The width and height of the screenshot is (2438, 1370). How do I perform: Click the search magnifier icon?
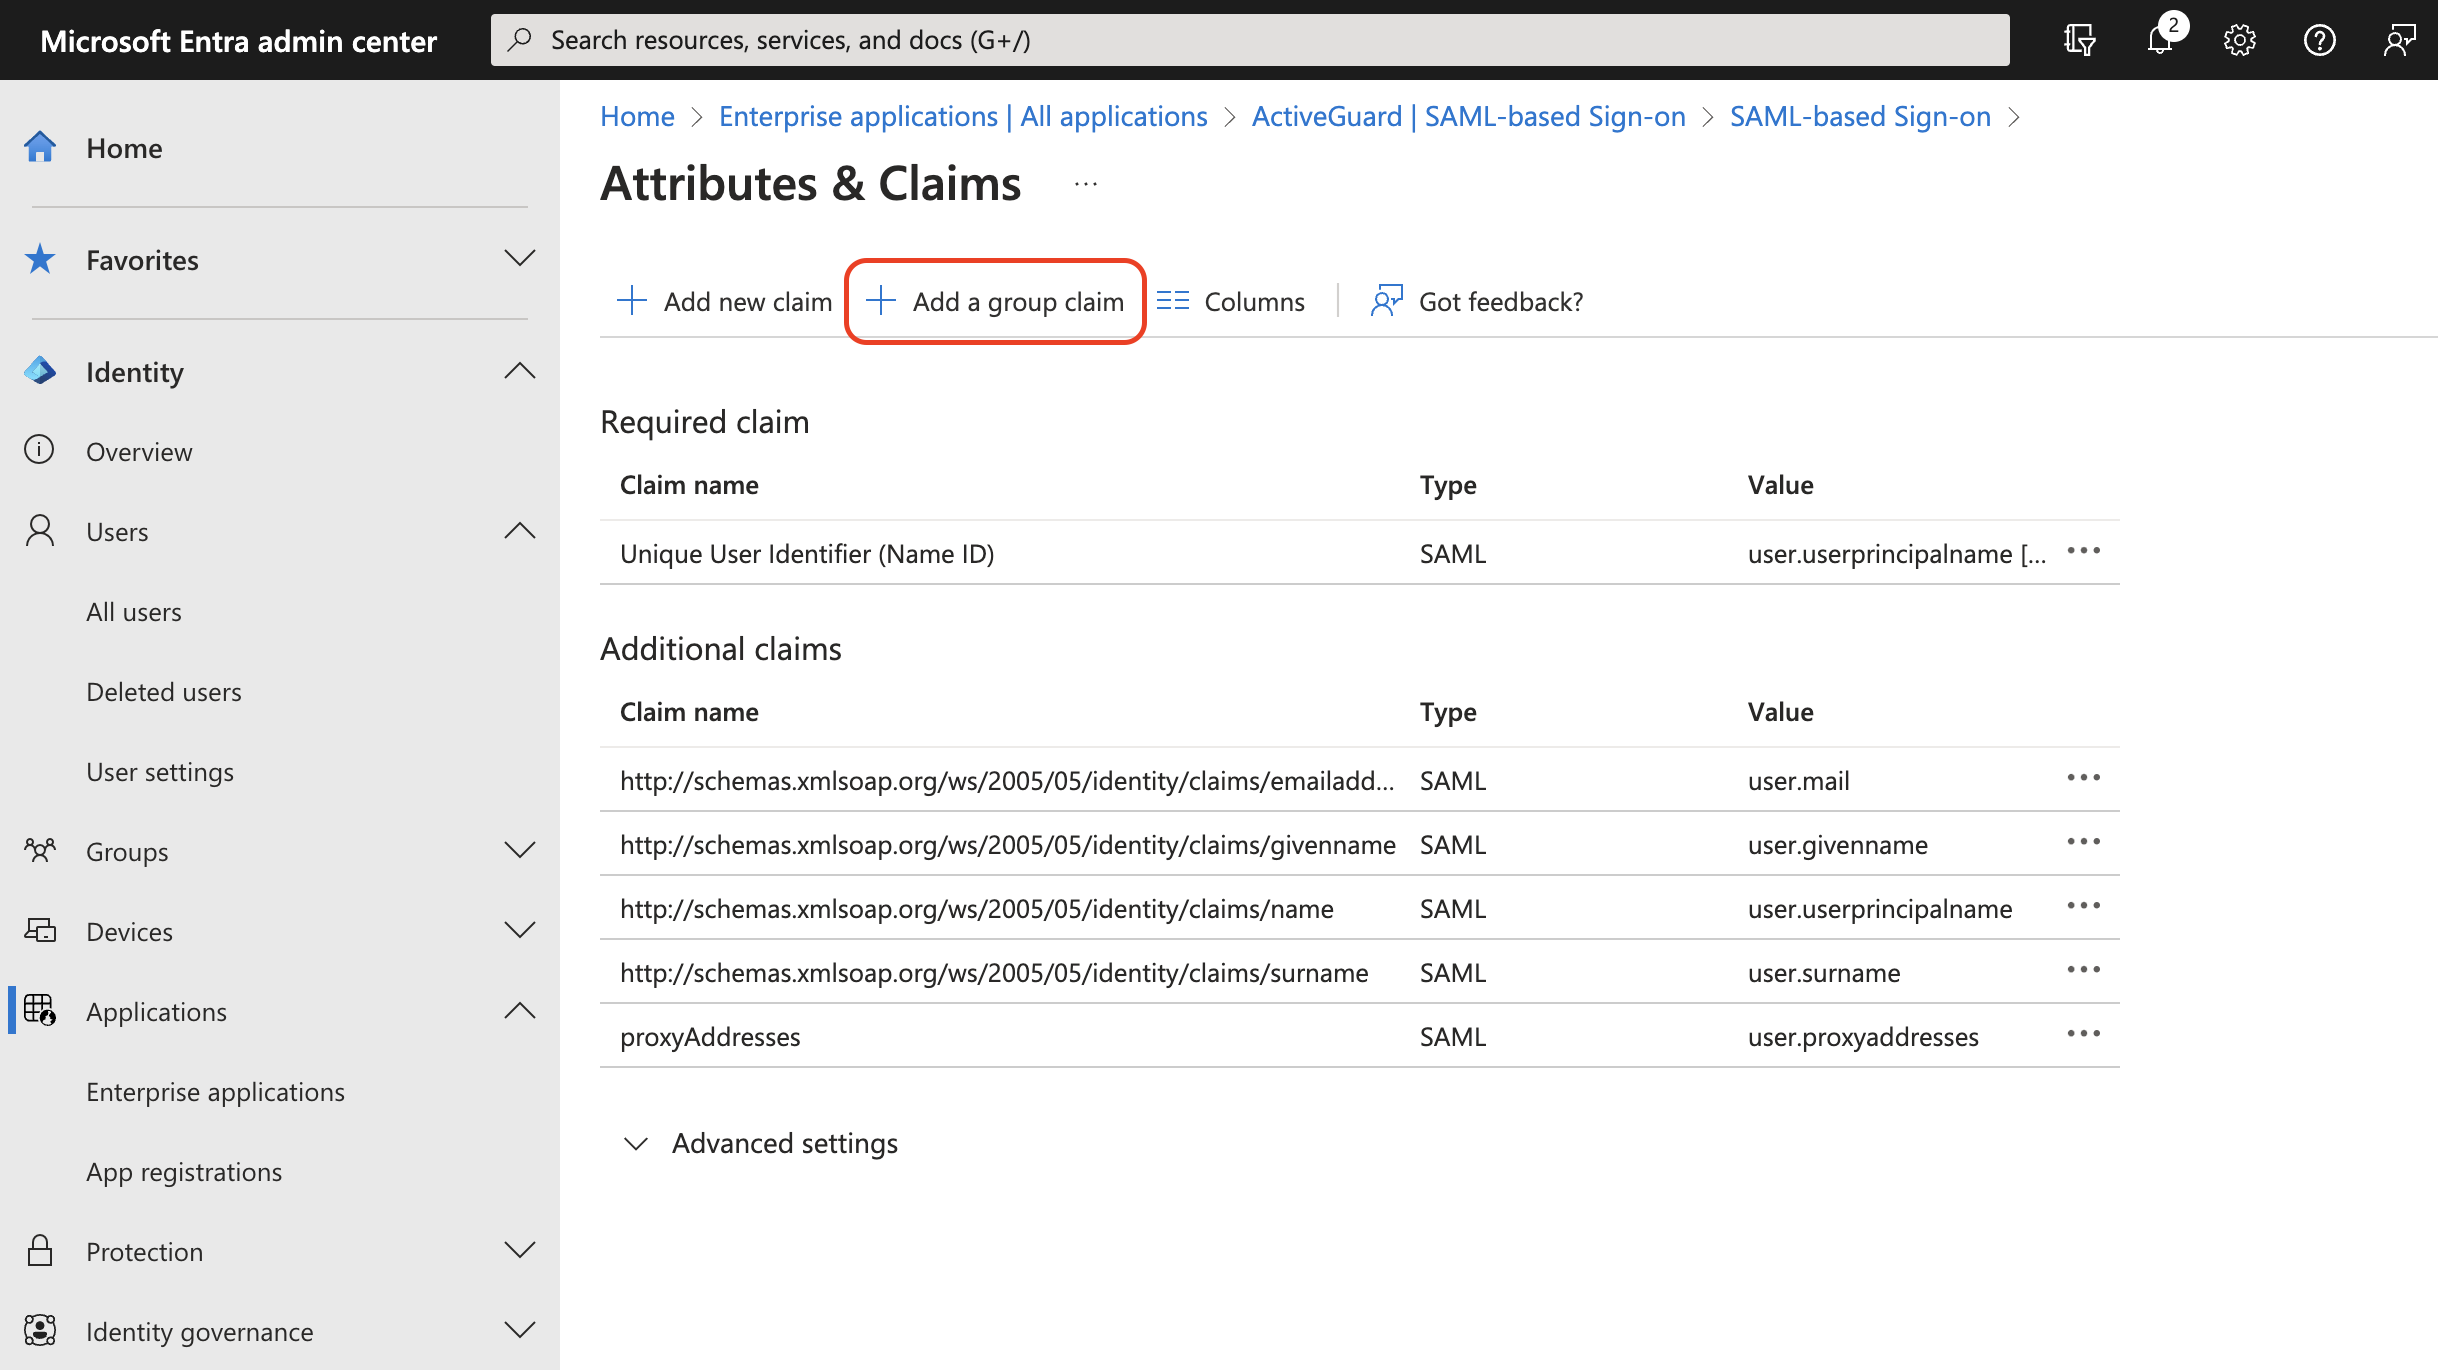[x=519, y=40]
